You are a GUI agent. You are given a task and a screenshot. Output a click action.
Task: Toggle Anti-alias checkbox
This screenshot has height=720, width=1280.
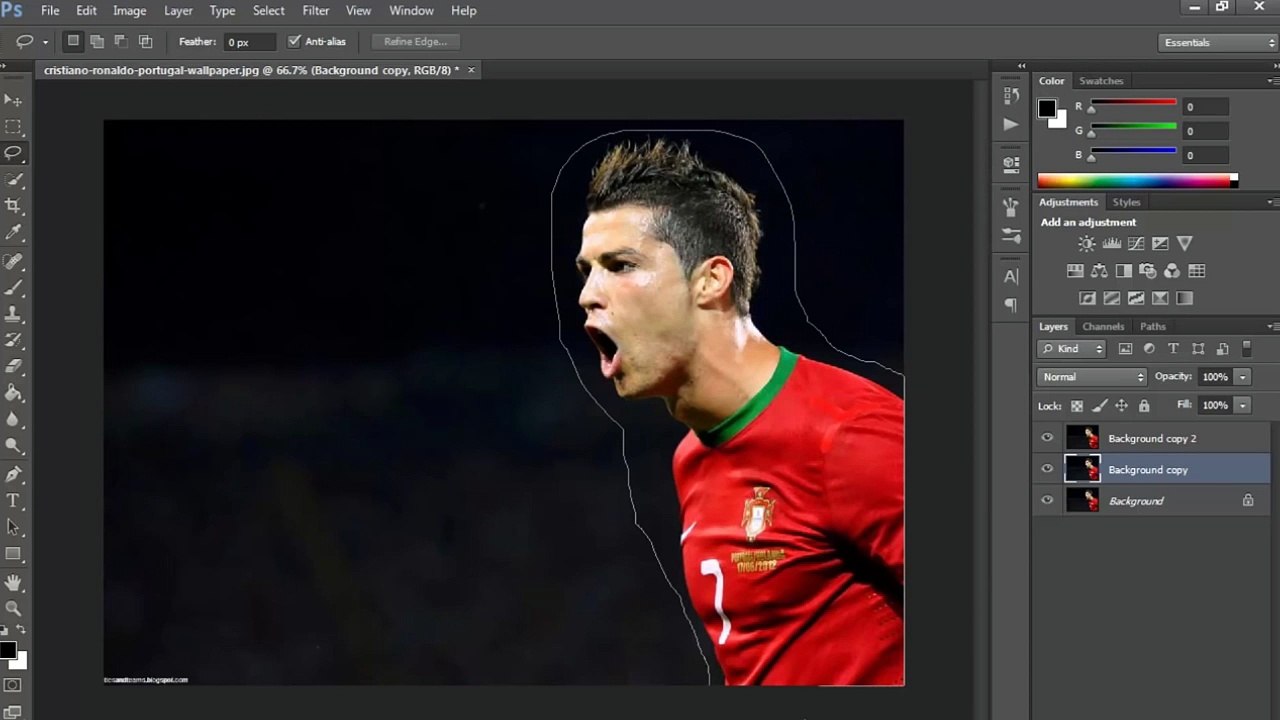(294, 41)
